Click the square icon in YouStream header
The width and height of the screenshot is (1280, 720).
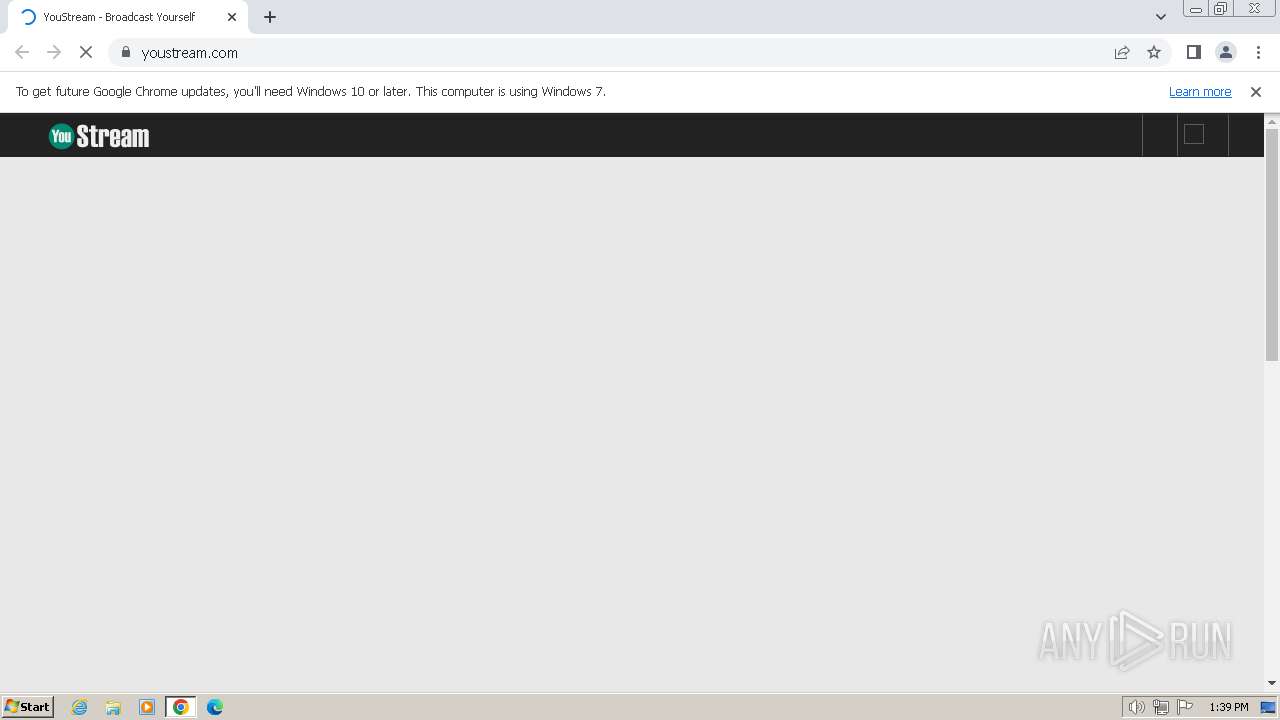[1194, 134]
